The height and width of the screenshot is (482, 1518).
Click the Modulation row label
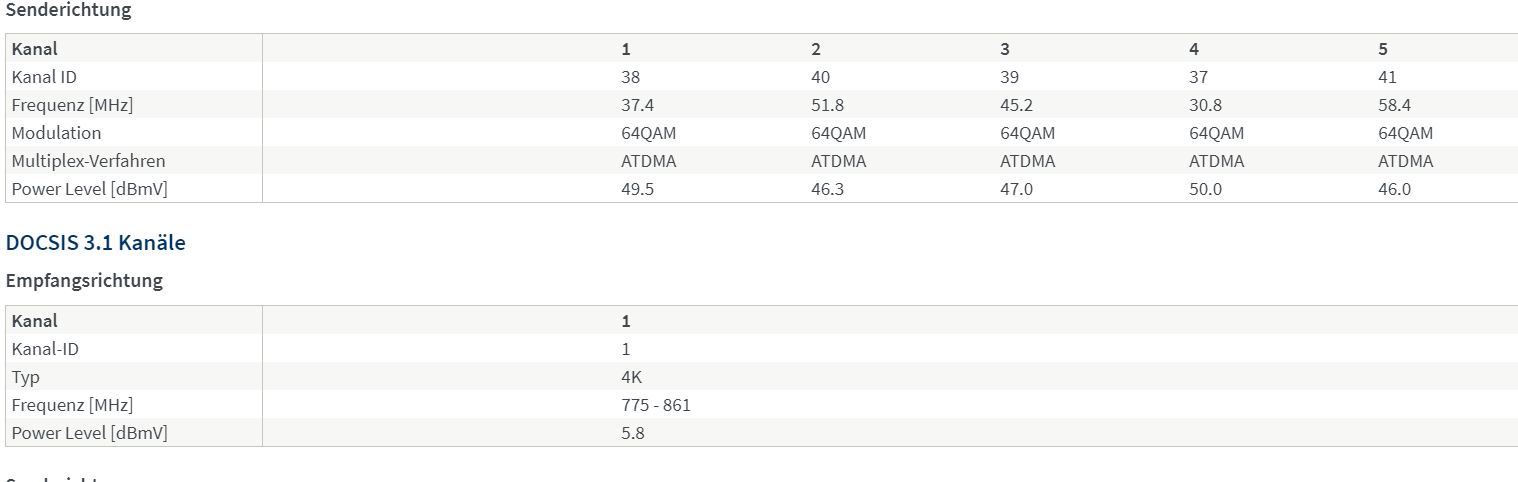[56, 133]
